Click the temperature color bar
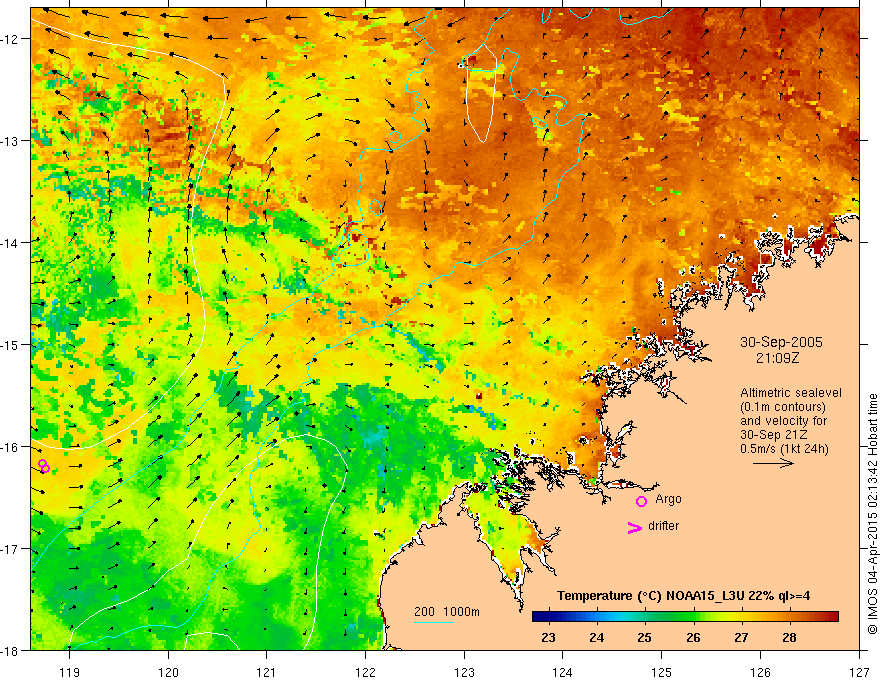Screen dimensions: 880x680 click(x=685, y=617)
